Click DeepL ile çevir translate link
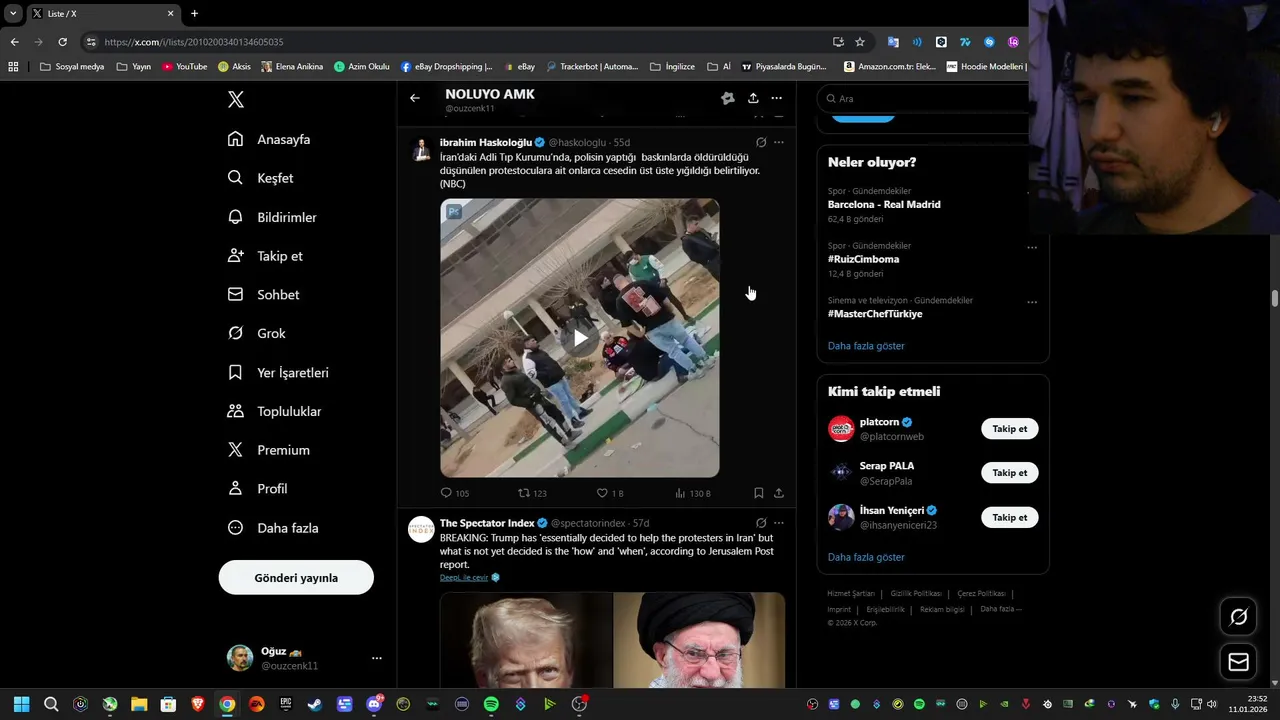 pyautogui.click(x=464, y=578)
